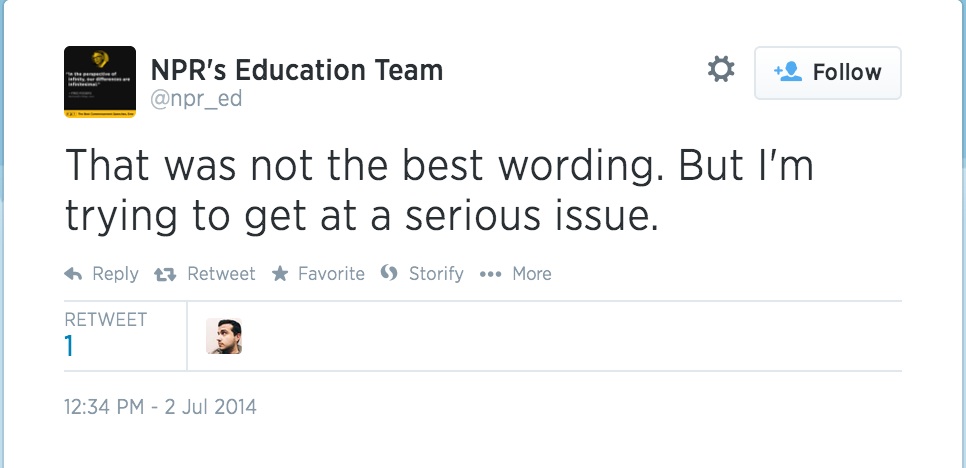The width and height of the screenshot is (966, 468).
Task: Select the Retweet text label
Action: click(221, 273)
